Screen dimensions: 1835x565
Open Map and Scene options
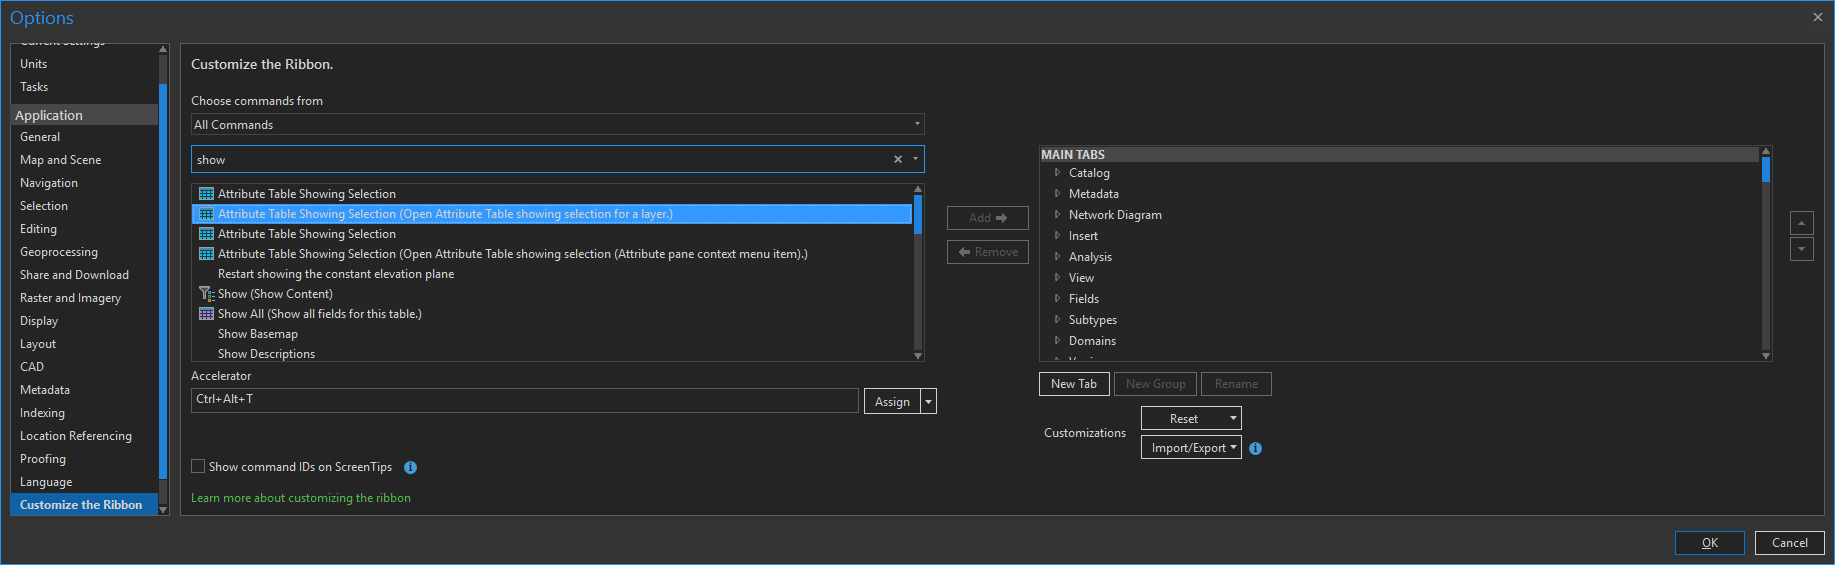coord(84,160)
